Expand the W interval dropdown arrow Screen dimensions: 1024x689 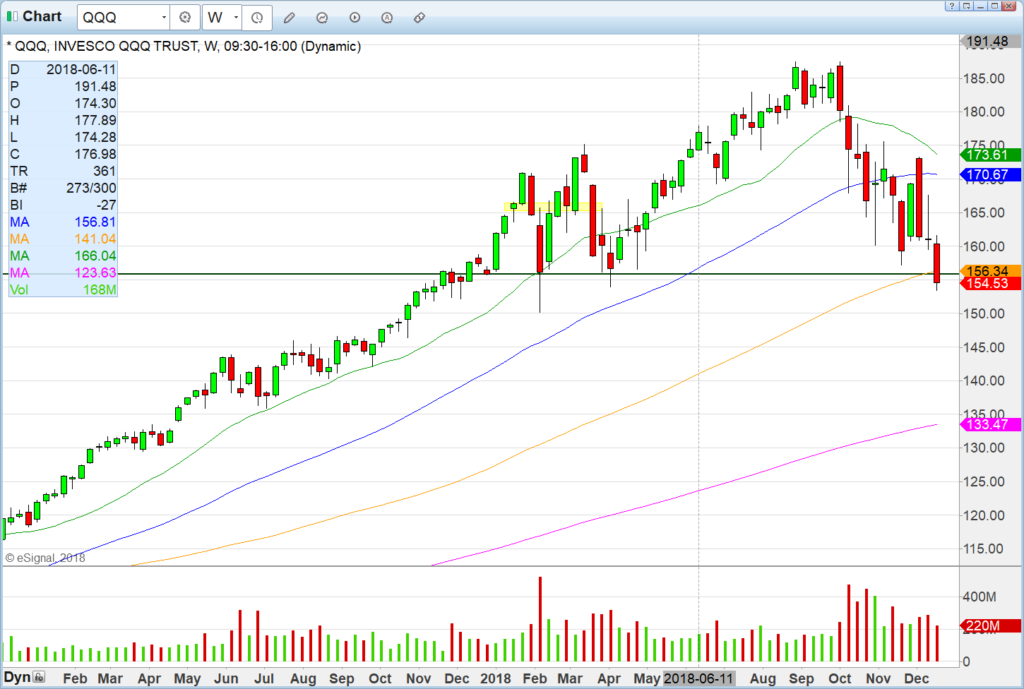click(x=236, y=18)
